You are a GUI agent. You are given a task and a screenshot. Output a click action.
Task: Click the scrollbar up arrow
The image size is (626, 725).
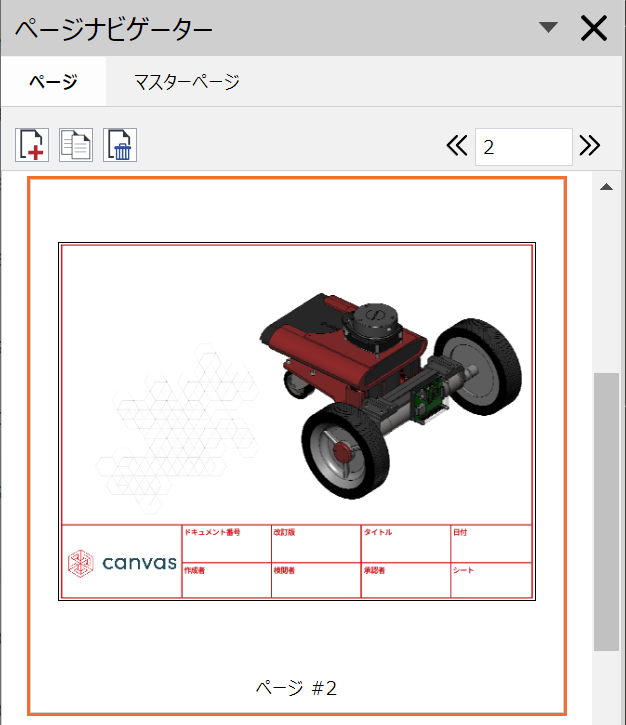point(607,187)
